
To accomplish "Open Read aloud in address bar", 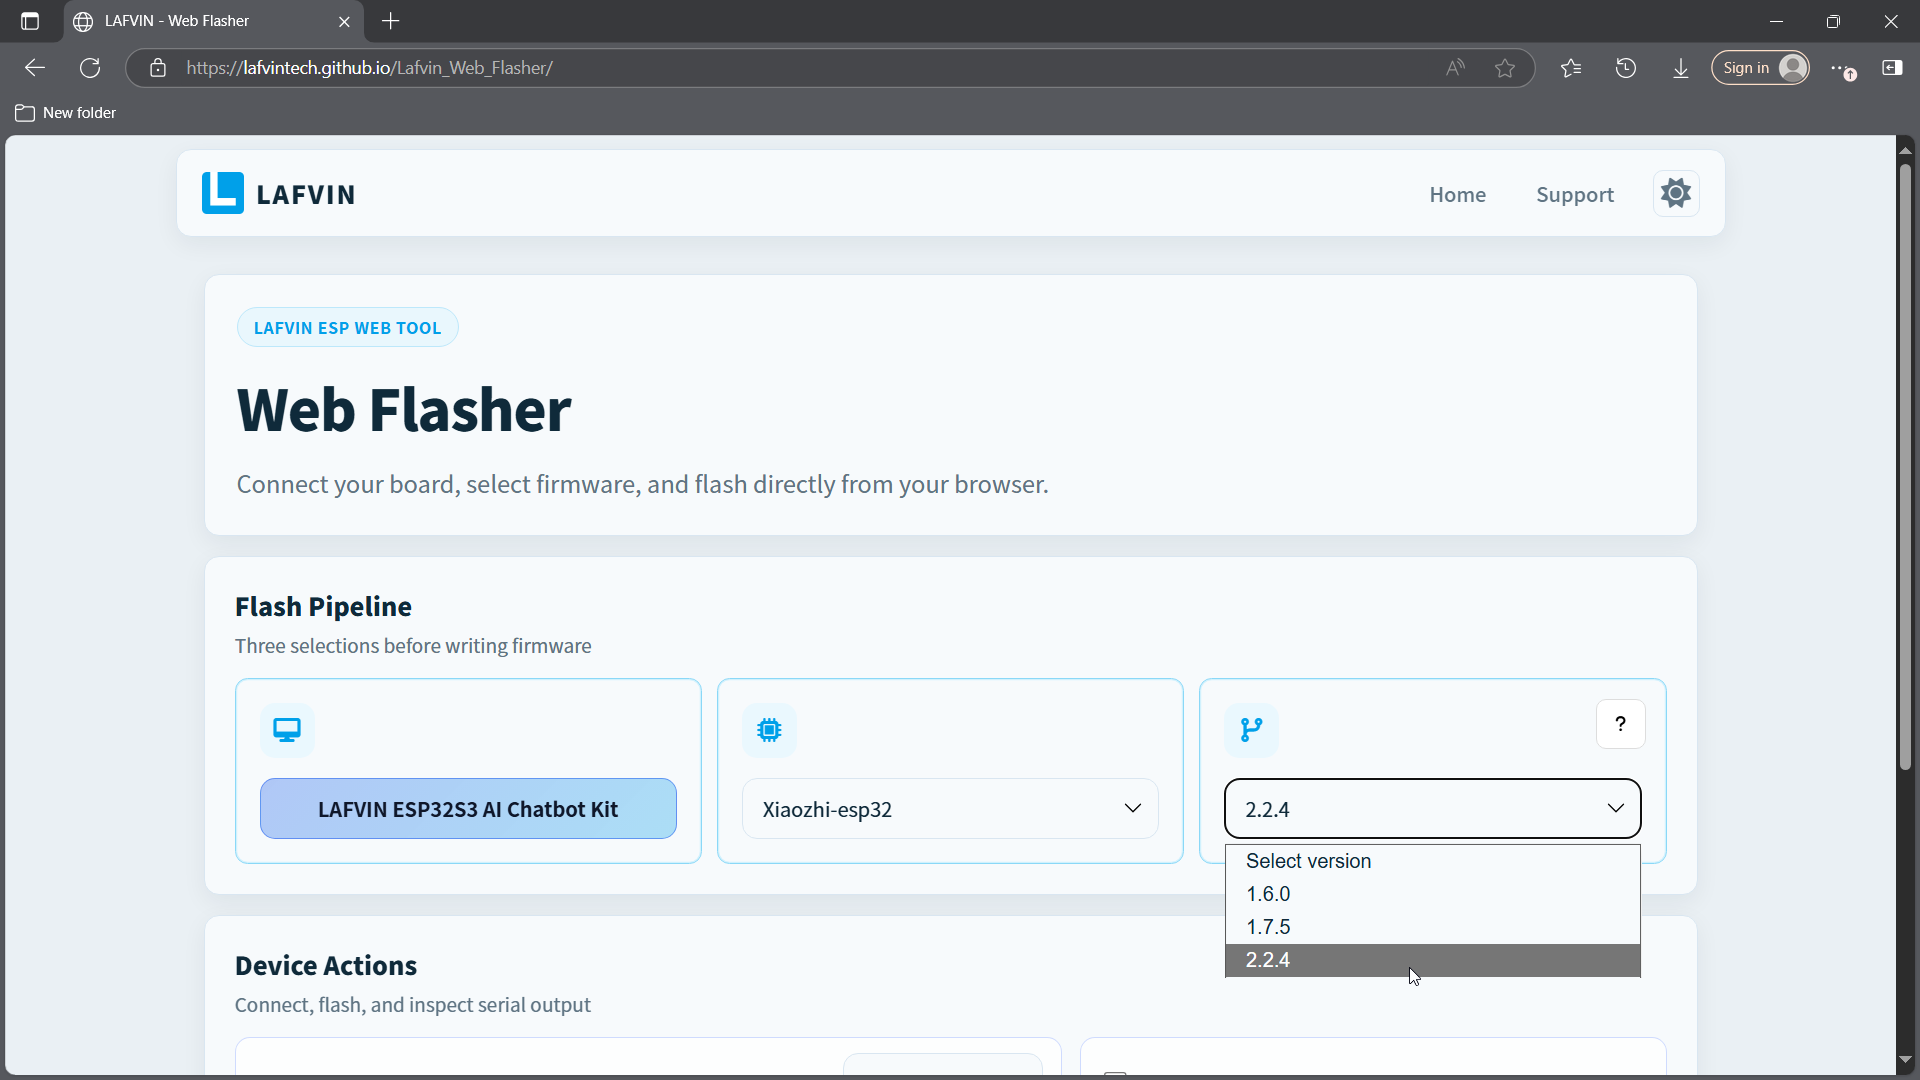I will click(1455, 68).
